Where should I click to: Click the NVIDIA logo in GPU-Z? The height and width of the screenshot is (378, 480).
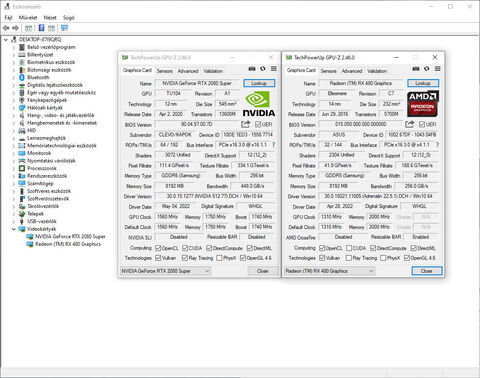click(259, 104)
